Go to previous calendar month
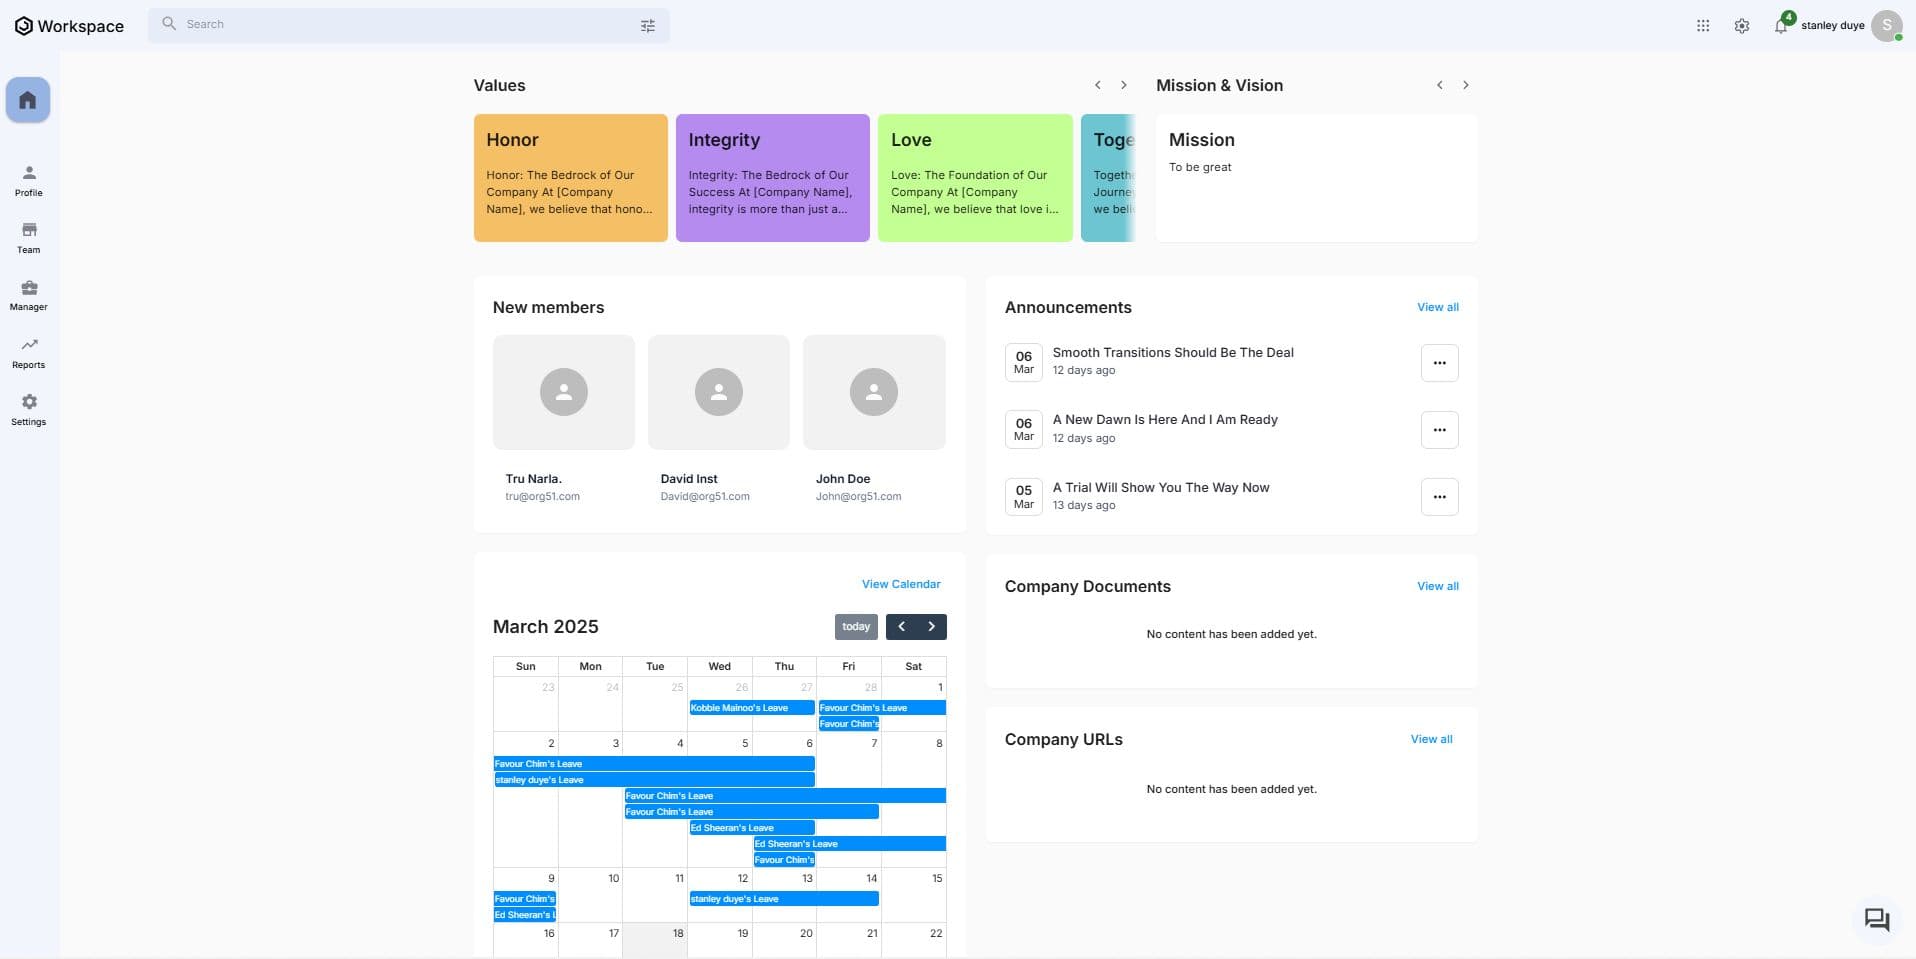 click(901, 627)
